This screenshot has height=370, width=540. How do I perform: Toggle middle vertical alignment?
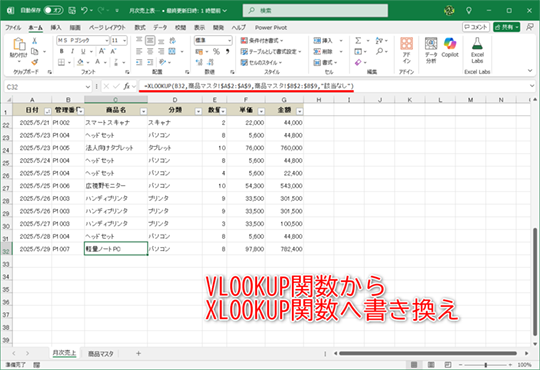[150, 41]
